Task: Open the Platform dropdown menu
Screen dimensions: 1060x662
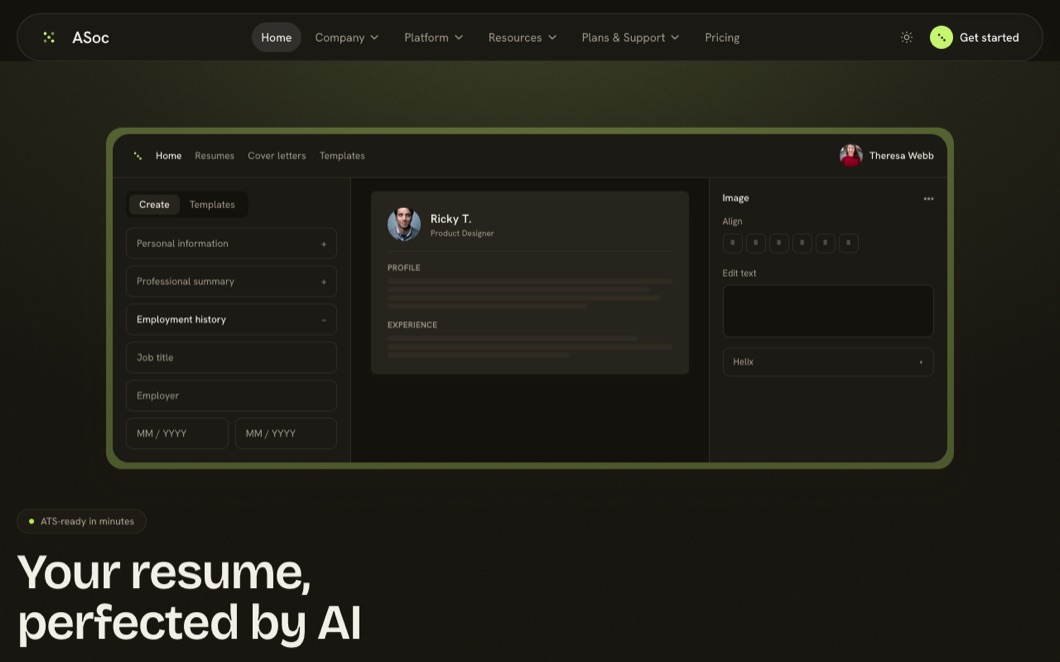Action: pos(433,37)
